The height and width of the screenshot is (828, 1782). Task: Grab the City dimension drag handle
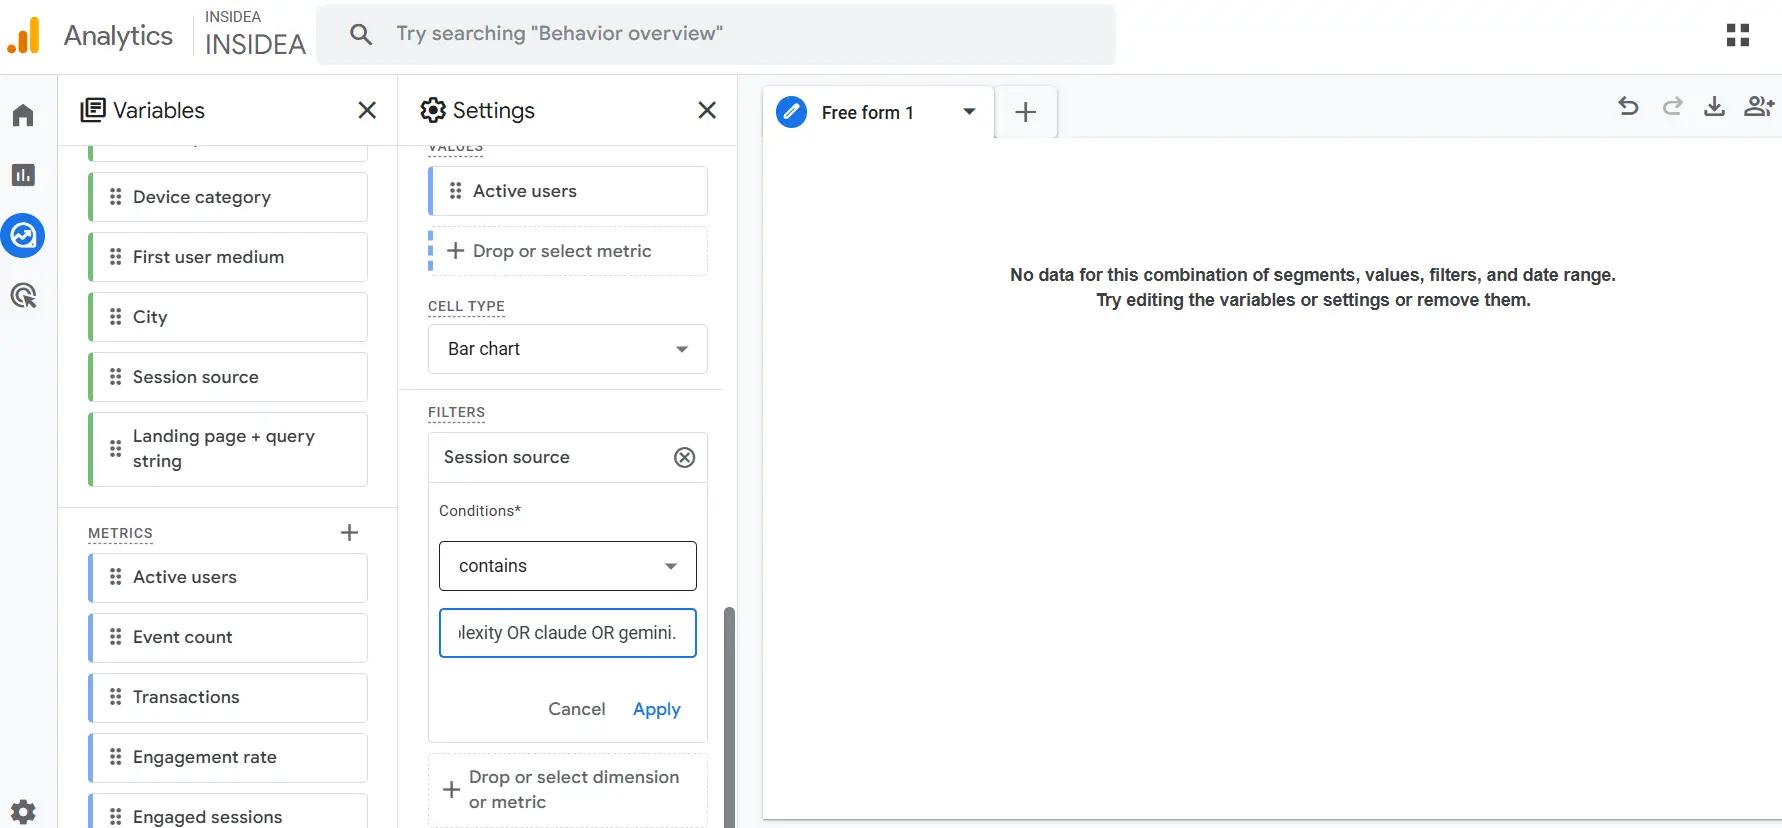tap(115, 317)
